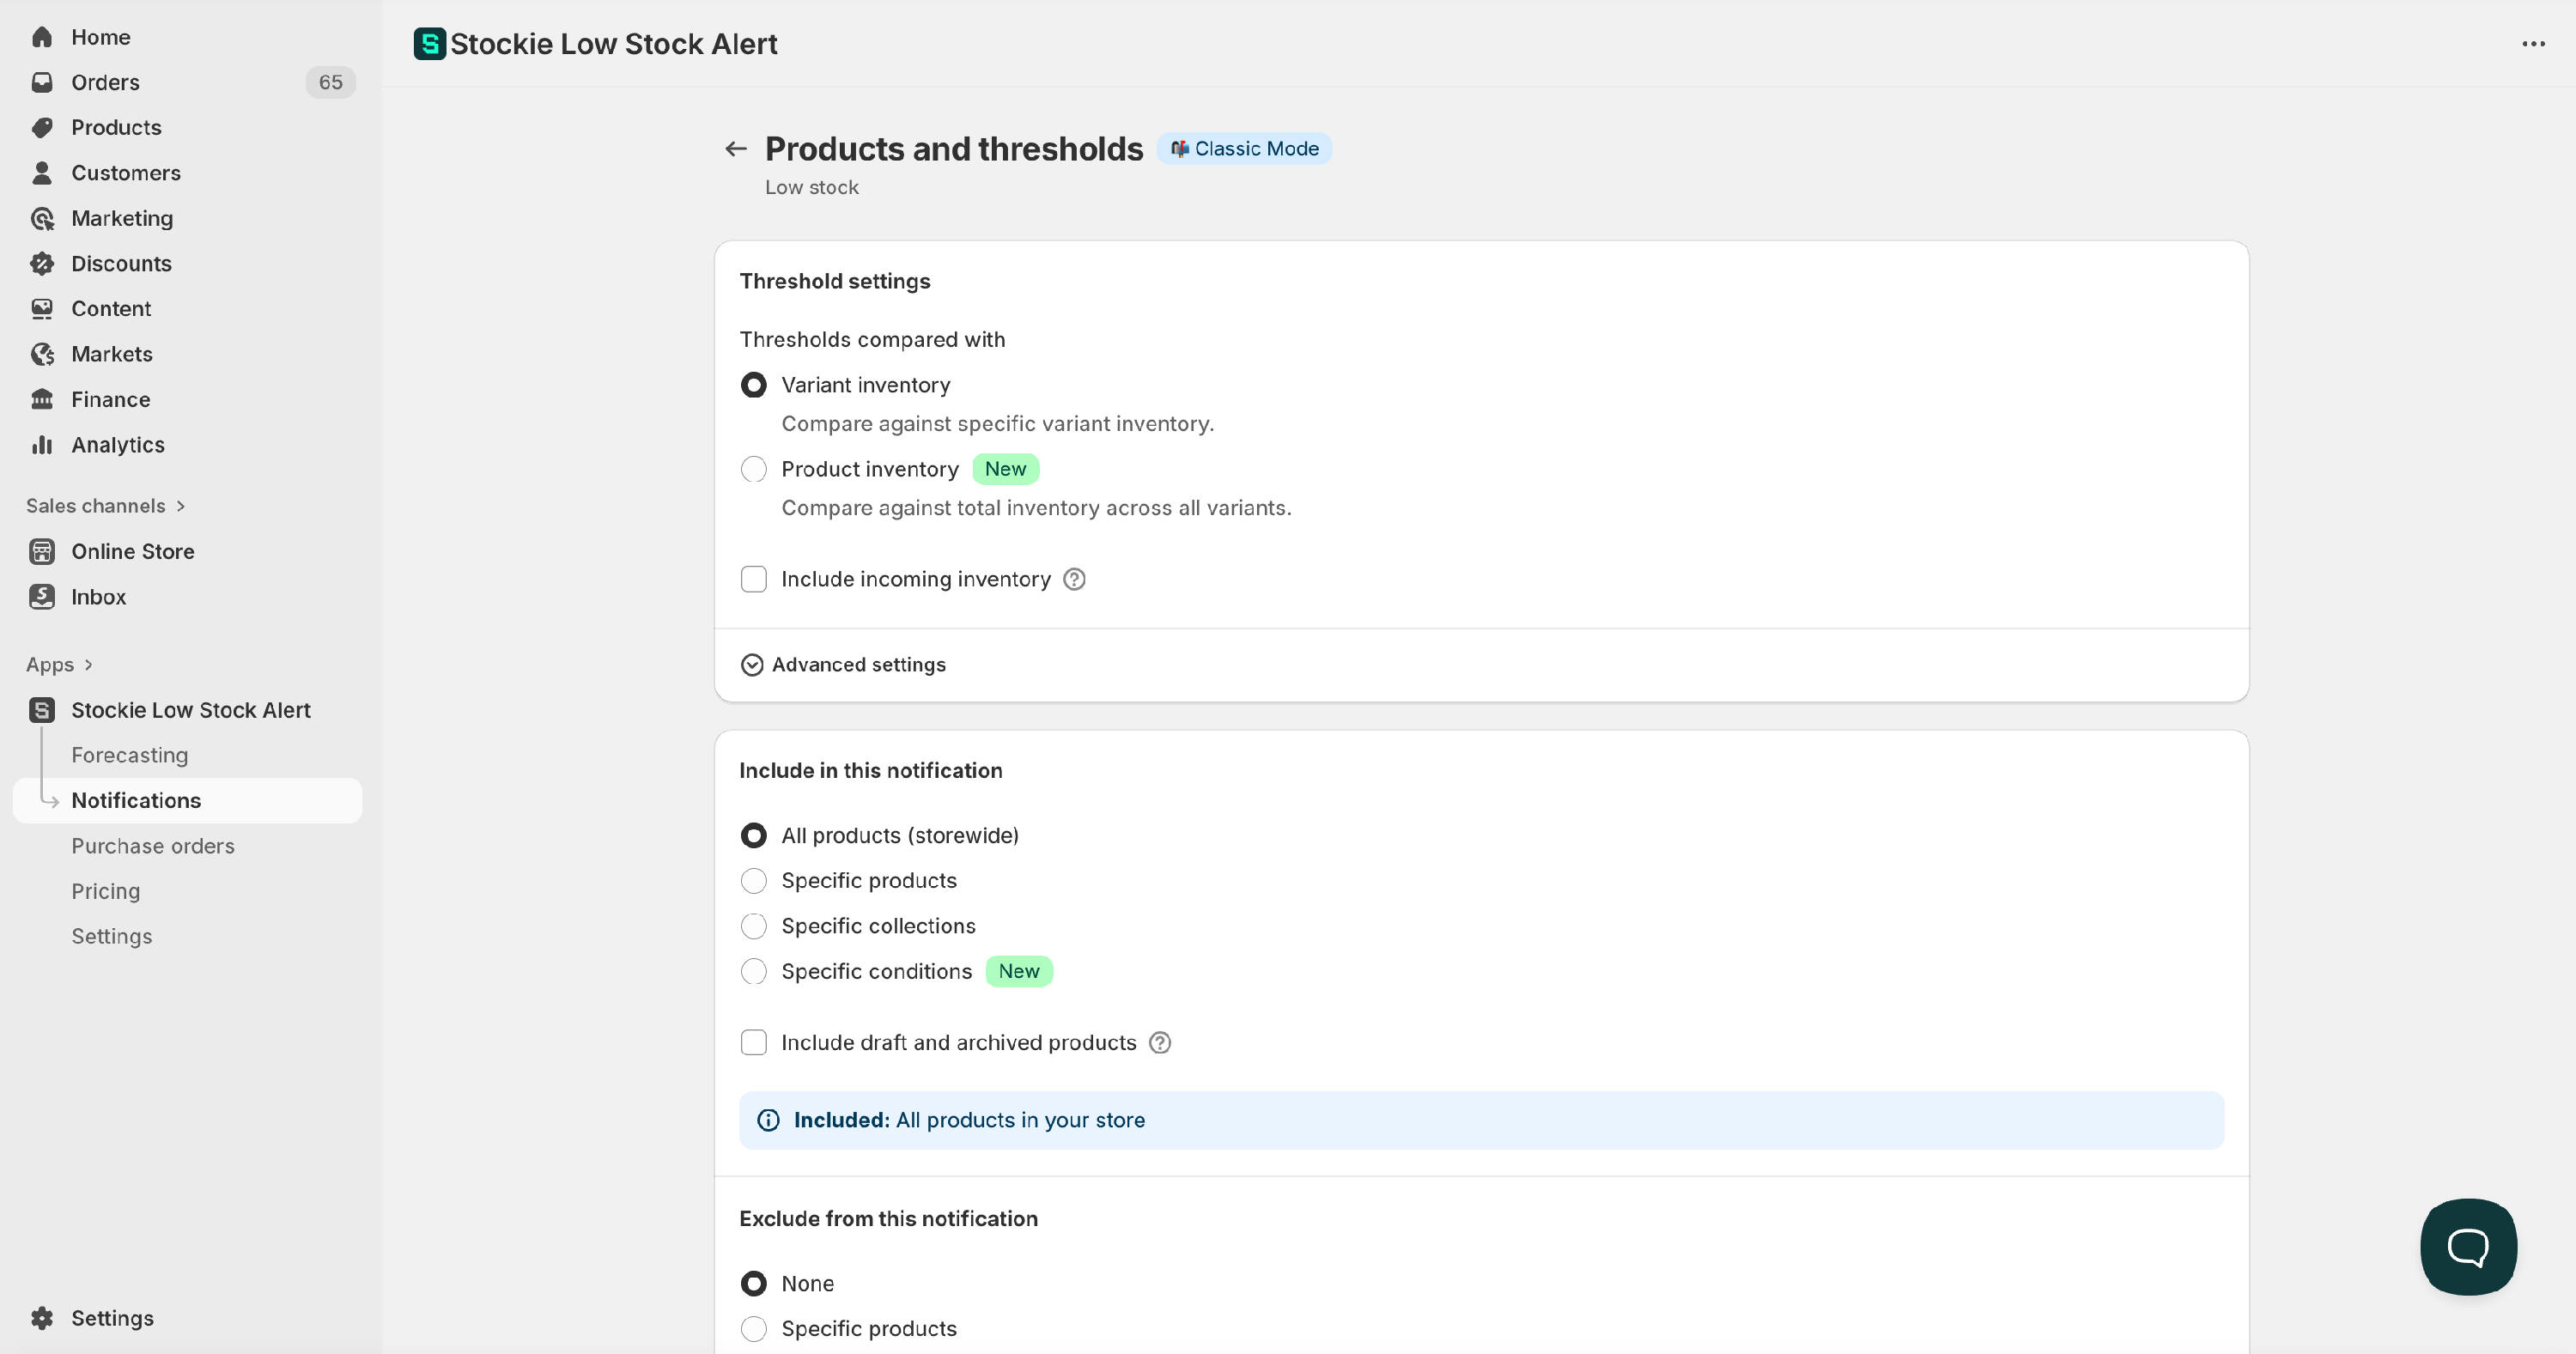Viewport: 2576px width, 1354px height.
Task: Click the back arrow next to Products and thresholds
Action: point(736,149)
